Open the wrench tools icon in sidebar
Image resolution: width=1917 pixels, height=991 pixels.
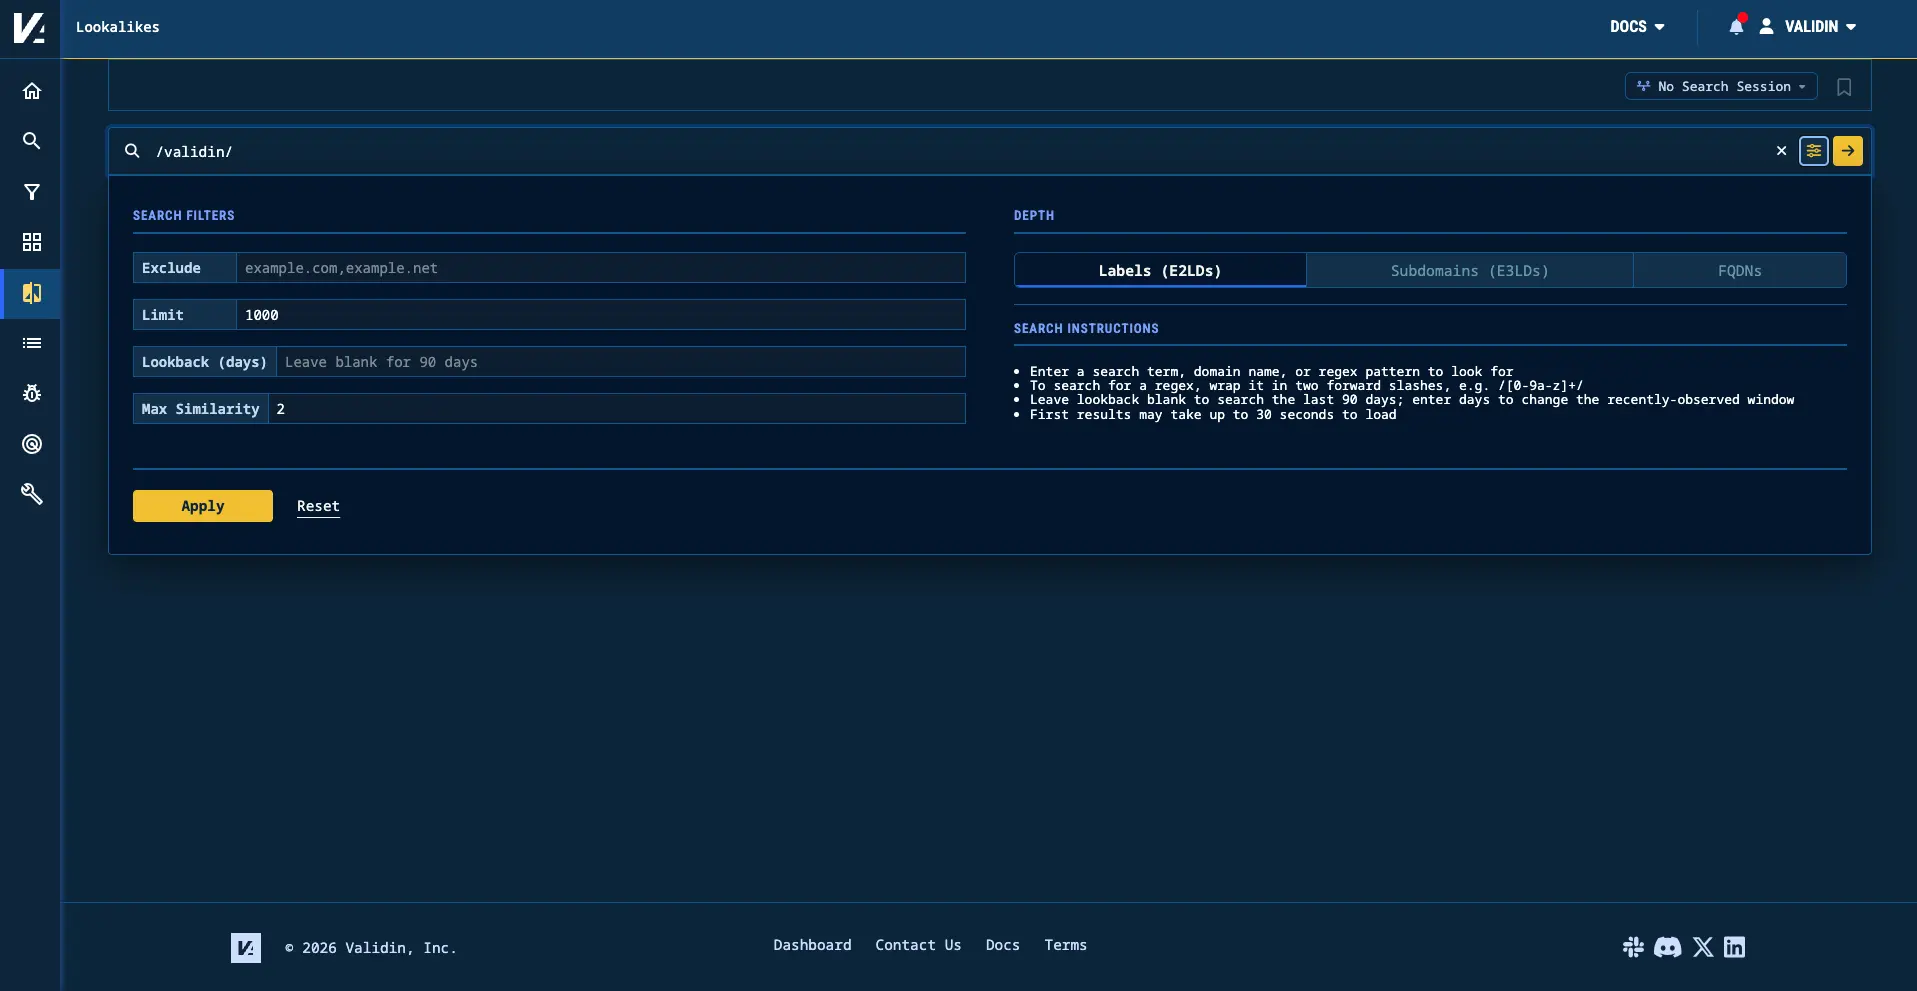click(x=32, y=494)
